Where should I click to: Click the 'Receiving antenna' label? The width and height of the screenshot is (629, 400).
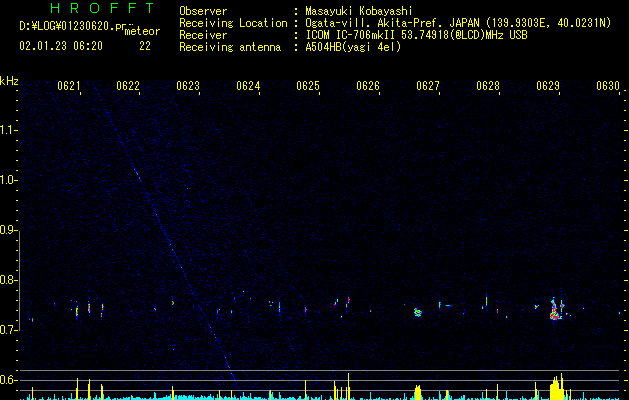coord(230,47)
